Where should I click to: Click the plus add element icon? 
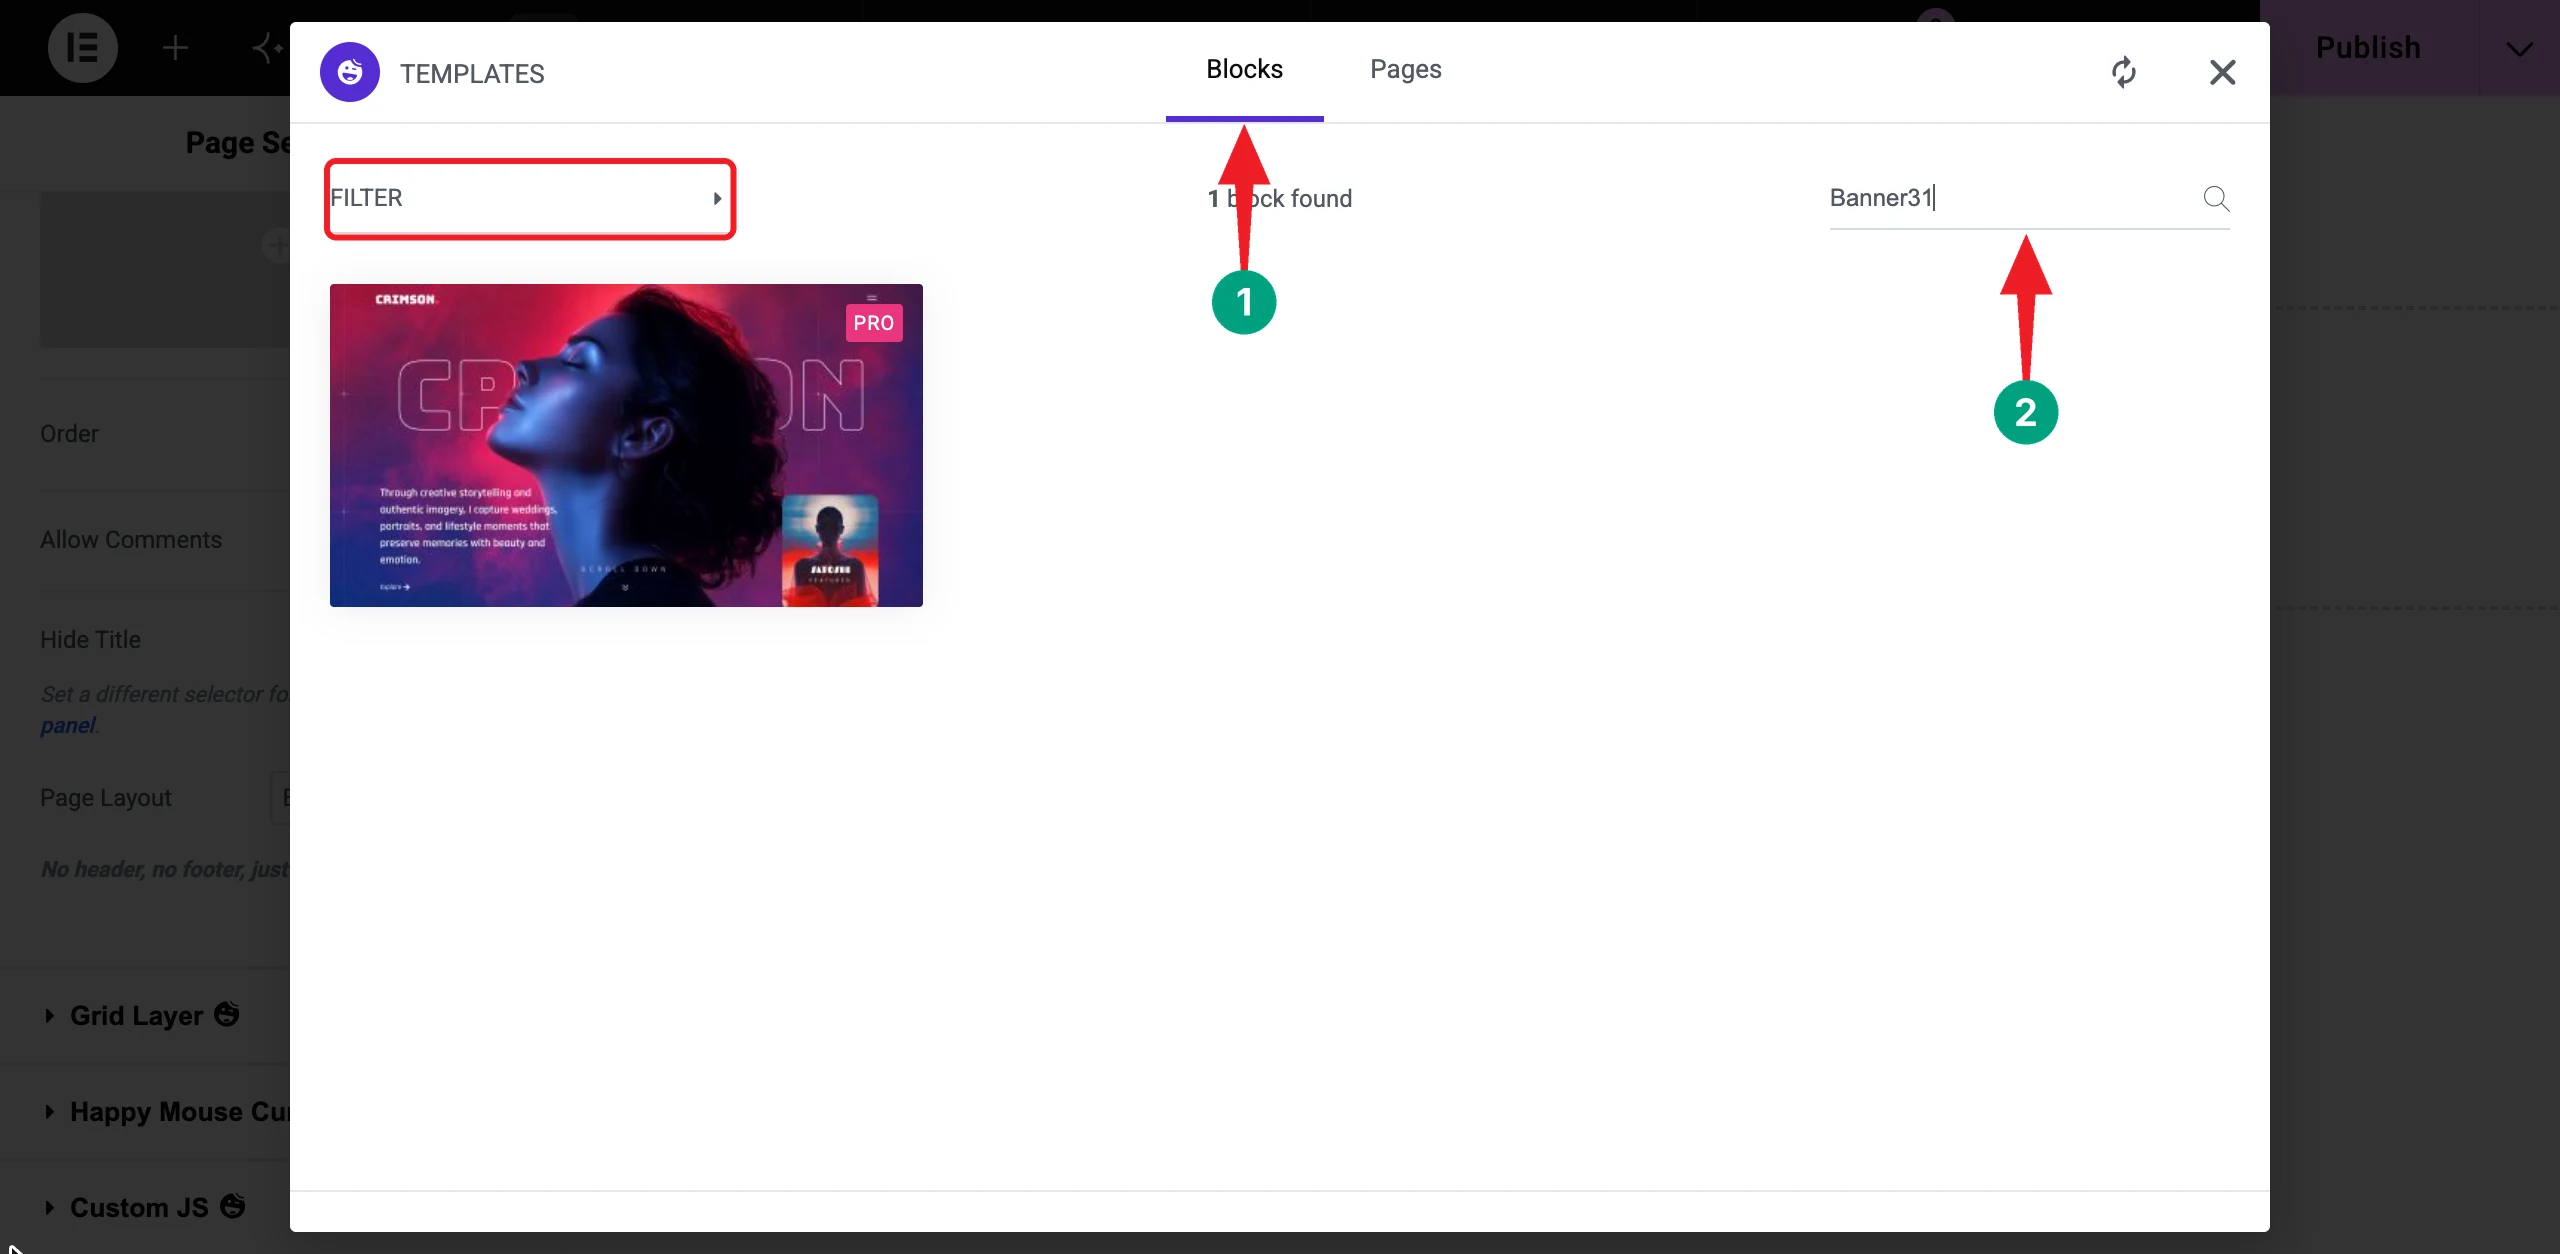point(175,47)
